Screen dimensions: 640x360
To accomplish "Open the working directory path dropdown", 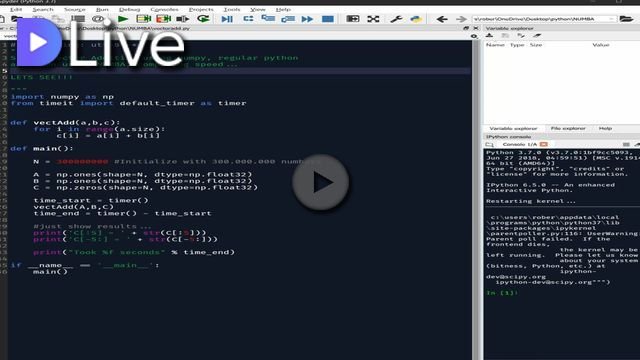I will click(611, 19).
